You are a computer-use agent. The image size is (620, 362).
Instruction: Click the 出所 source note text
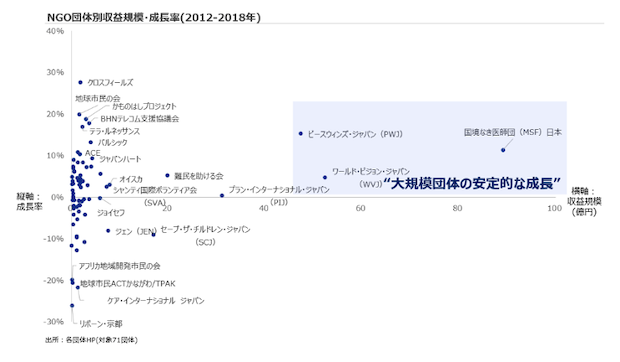pyautogui.click(x=91, y=340)
